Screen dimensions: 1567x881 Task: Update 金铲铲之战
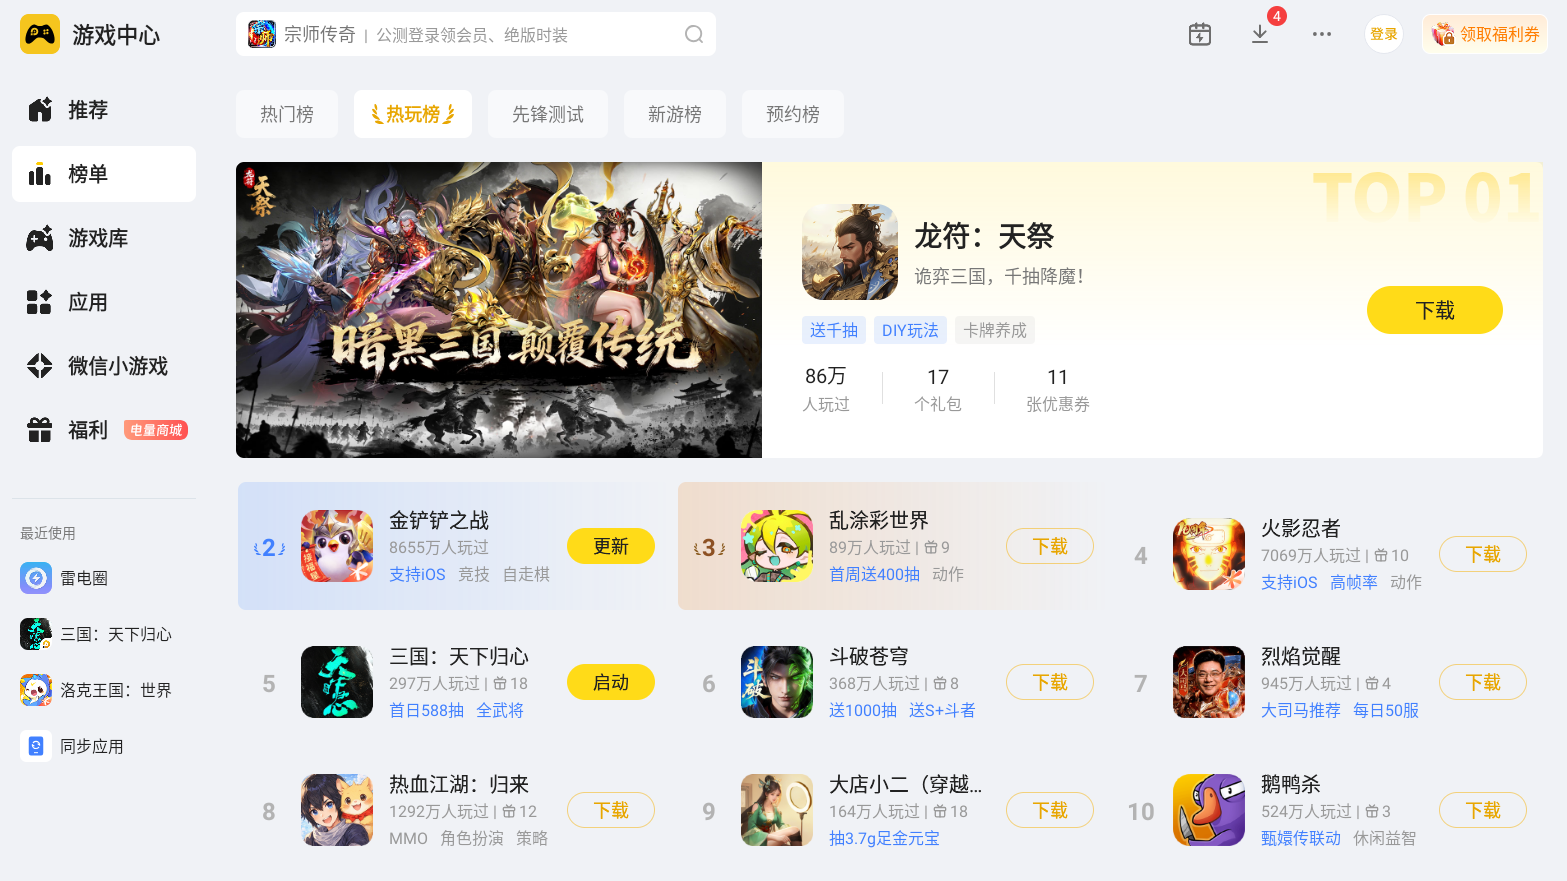(x=611, y=546)
